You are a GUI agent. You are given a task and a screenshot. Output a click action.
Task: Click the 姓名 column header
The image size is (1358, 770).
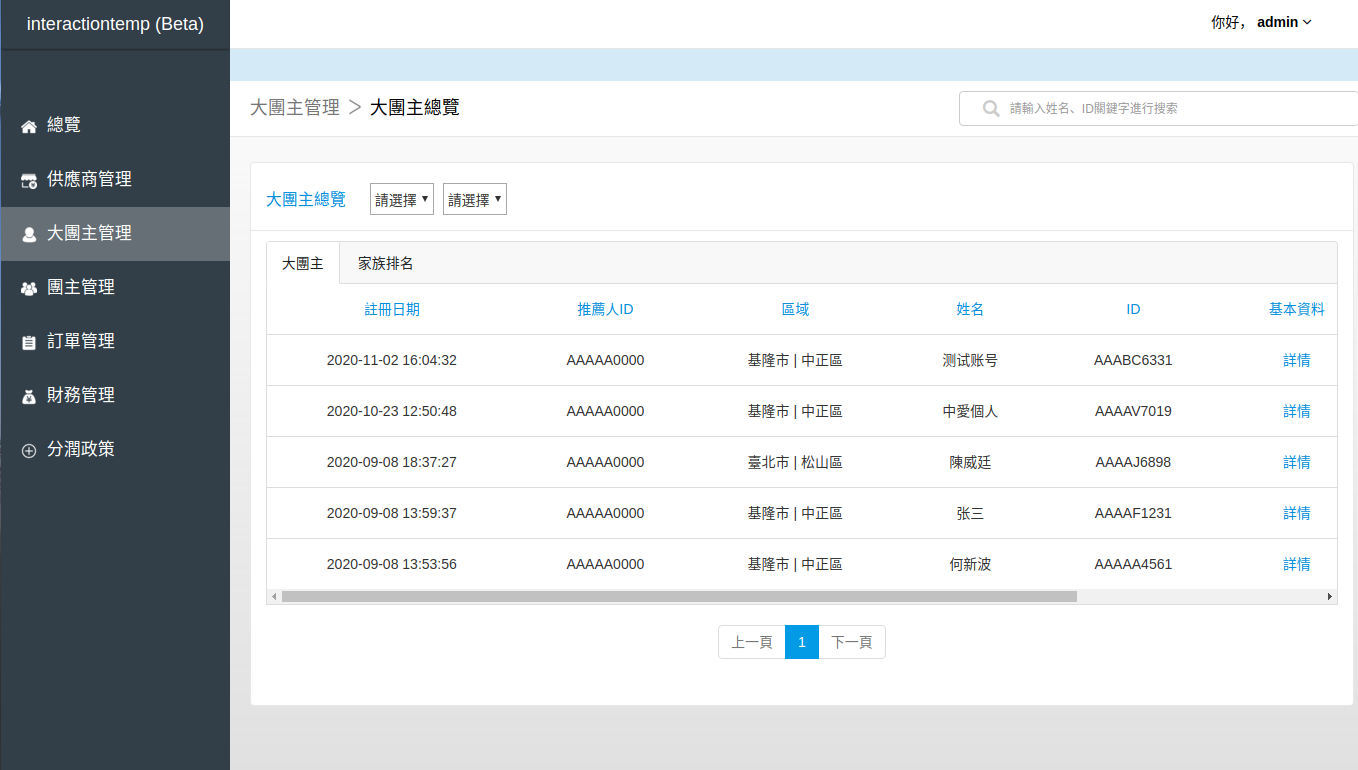point(970,309)
